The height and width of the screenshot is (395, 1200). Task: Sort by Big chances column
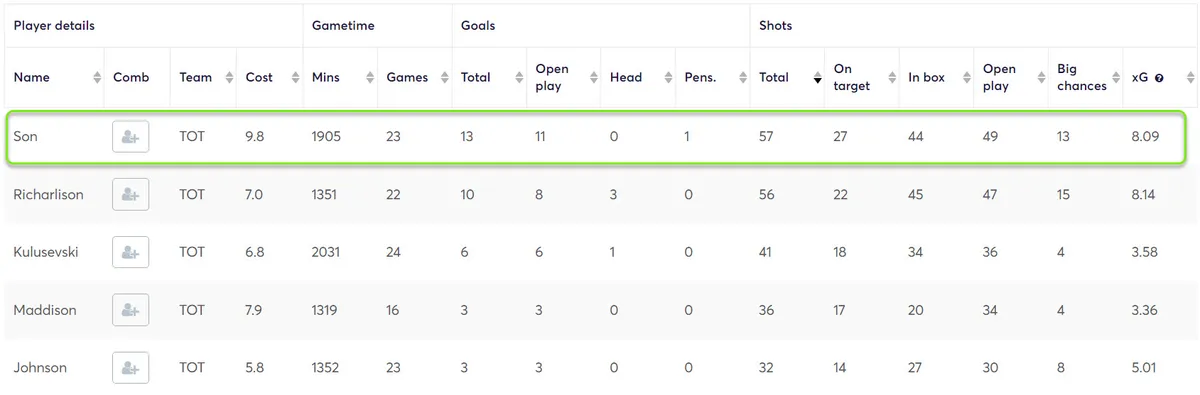[x=1082, y=78]
